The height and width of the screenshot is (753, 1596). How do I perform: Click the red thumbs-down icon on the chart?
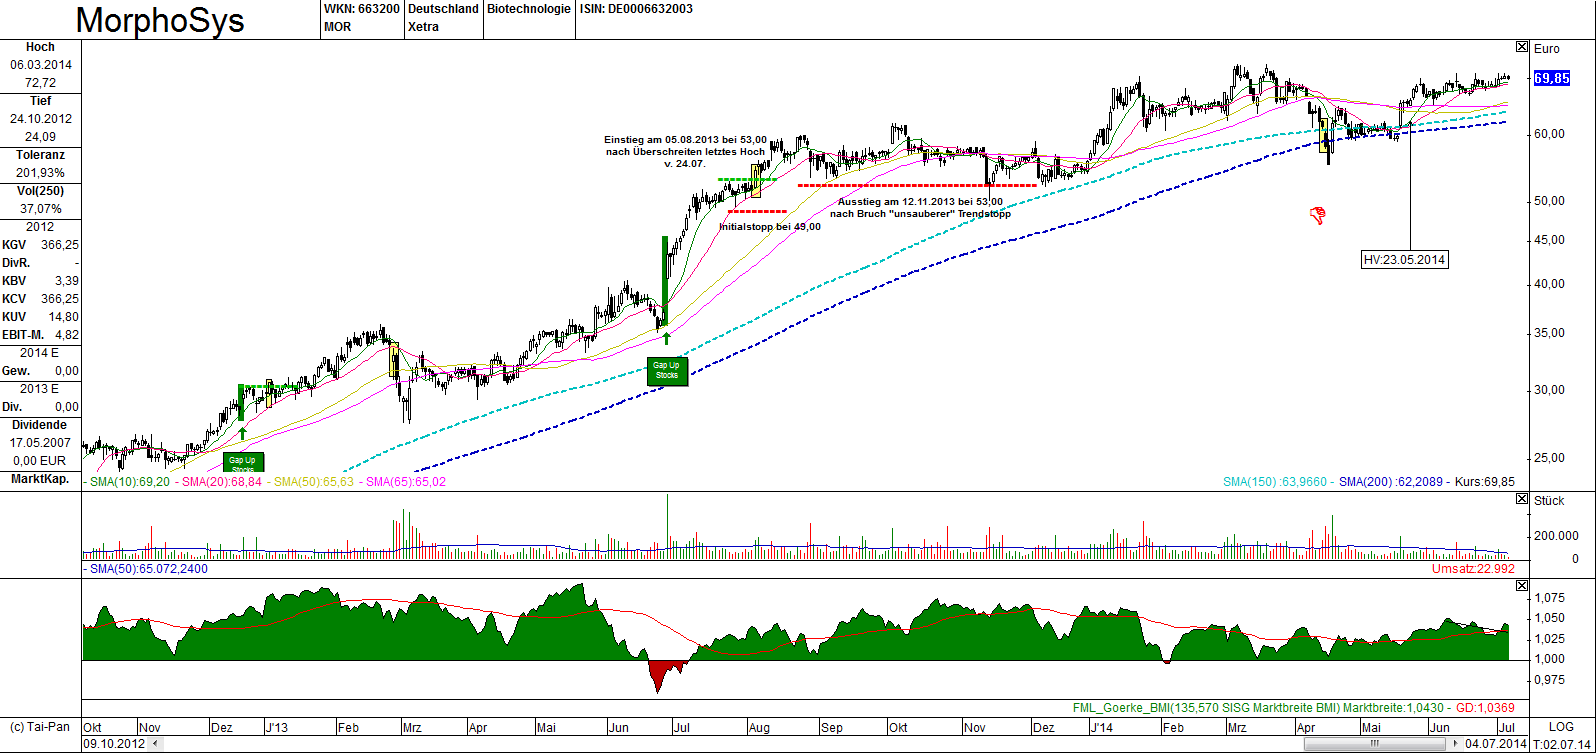tap(1318, 214)
